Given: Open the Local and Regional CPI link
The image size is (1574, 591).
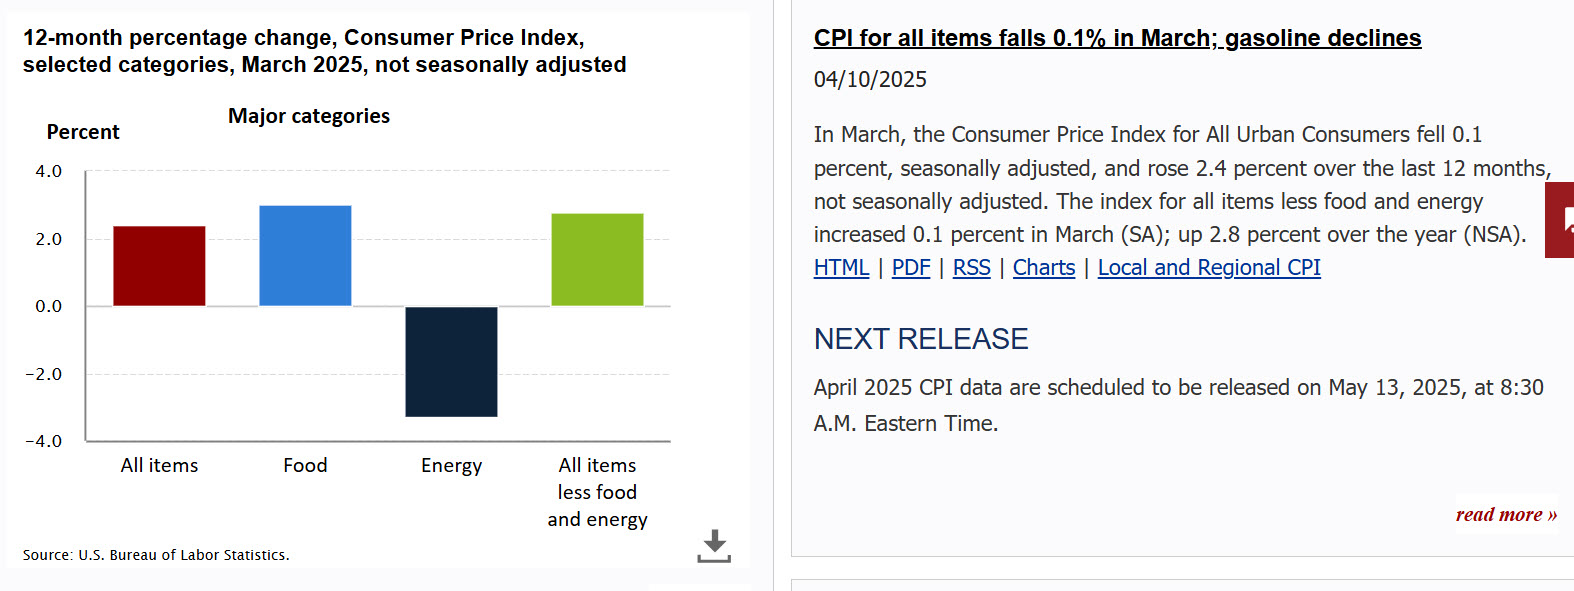Looking at the screenshot, I should click(1209, 268).
